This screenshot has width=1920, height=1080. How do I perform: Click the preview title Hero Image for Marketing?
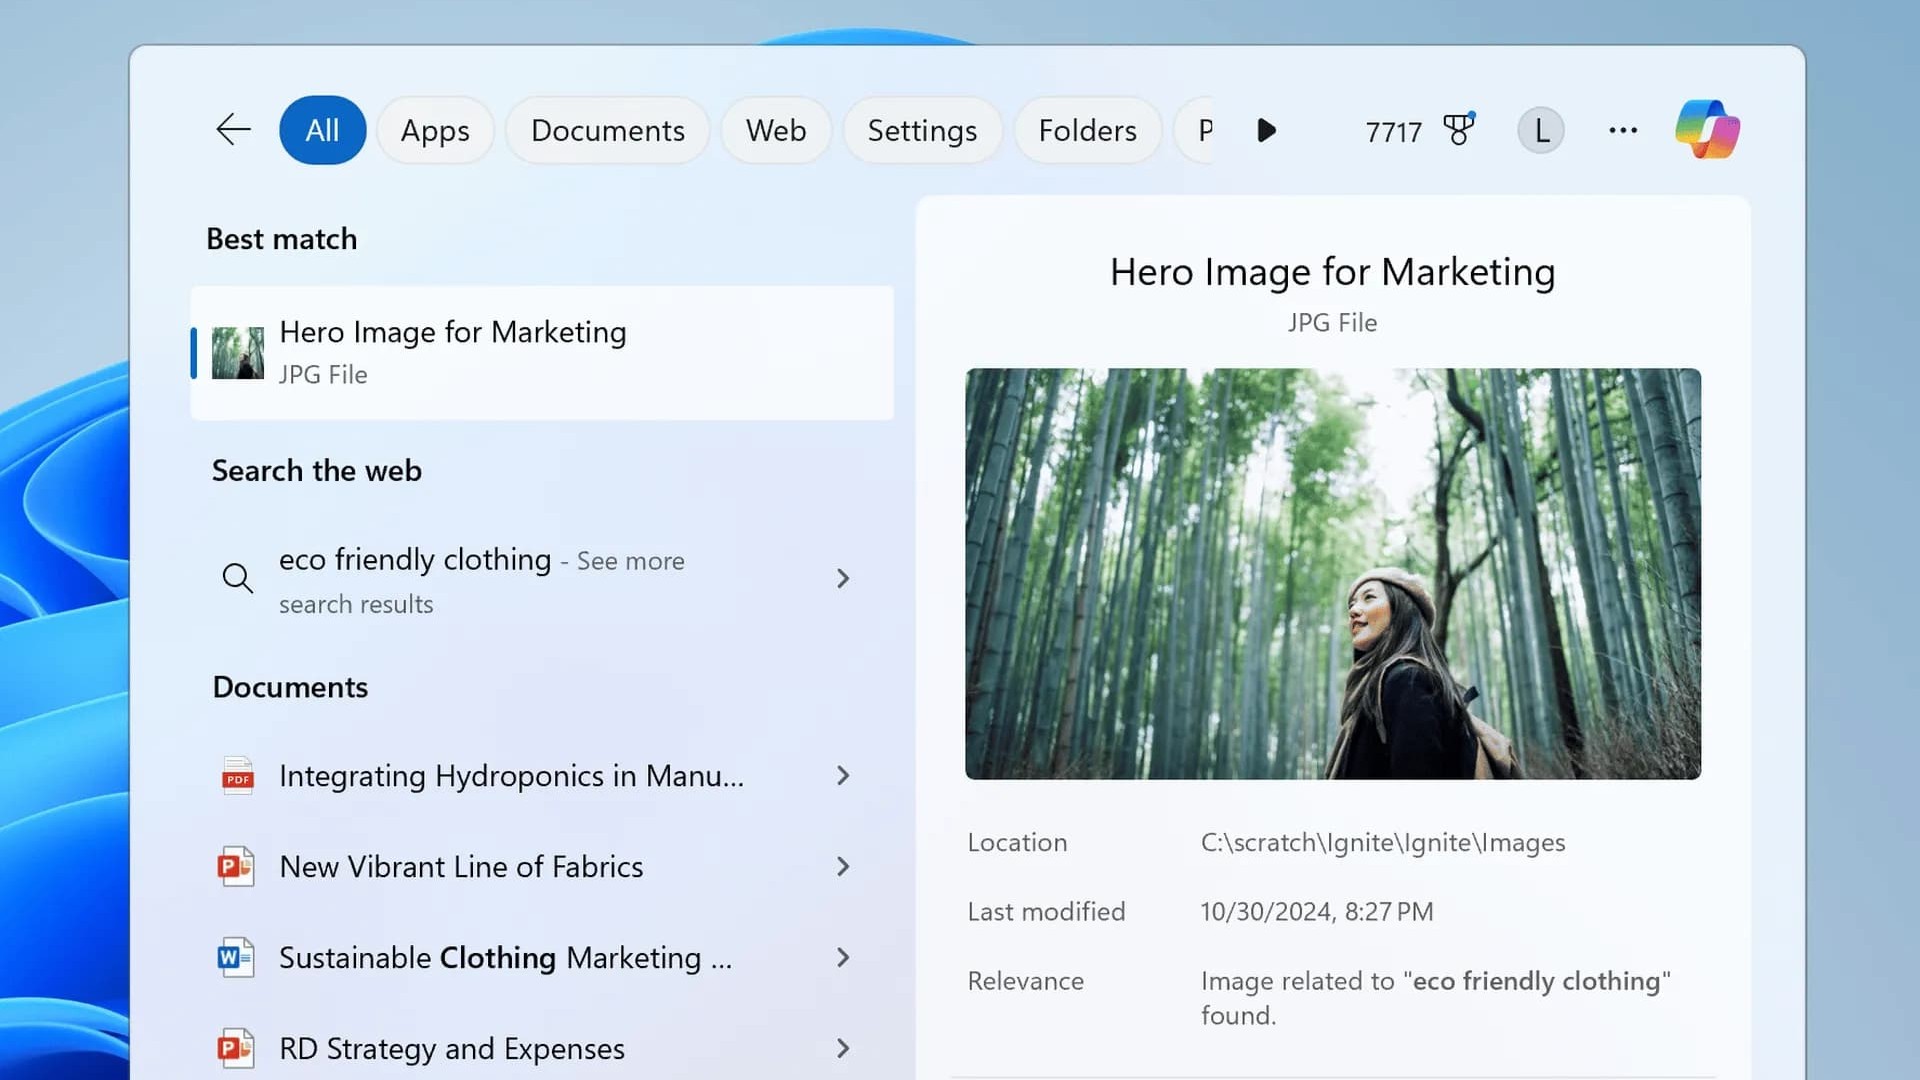(1333, 272)
